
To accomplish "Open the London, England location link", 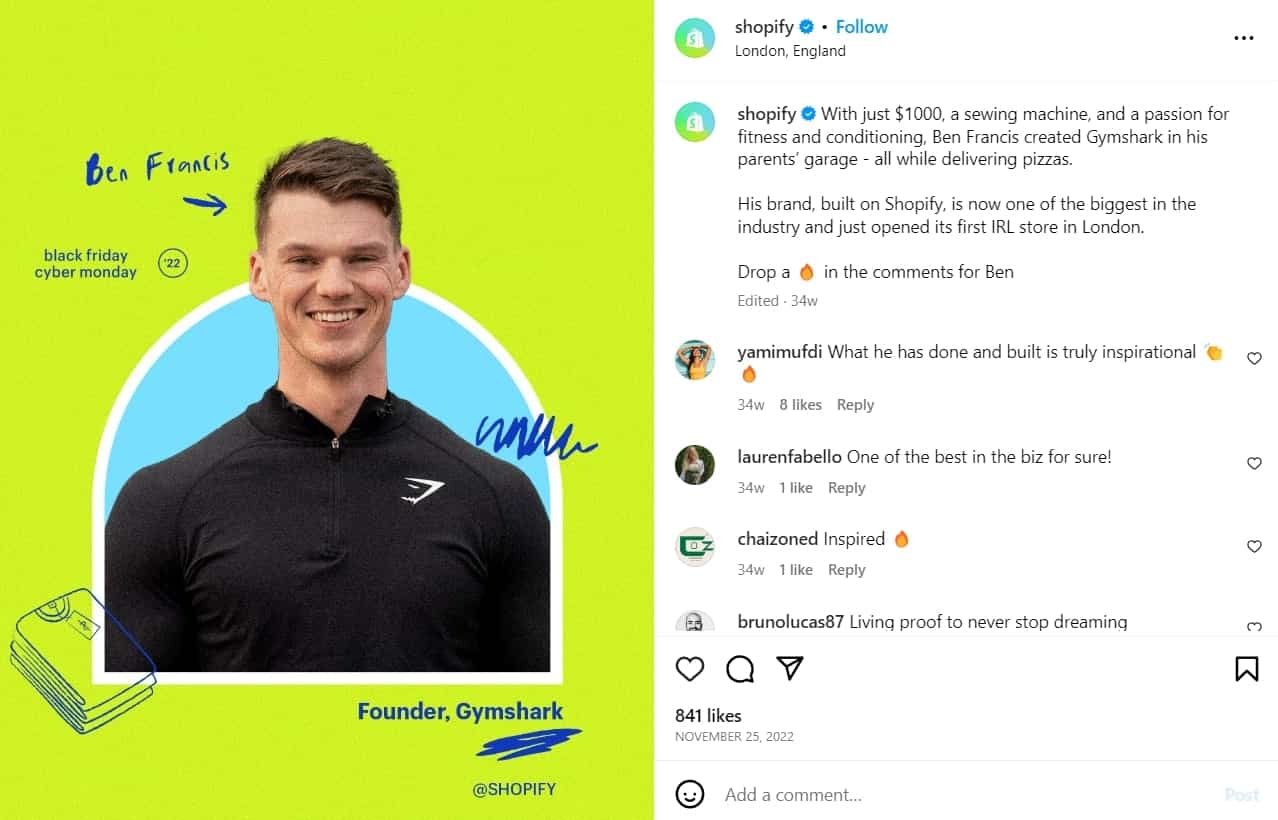I will 790,51.
